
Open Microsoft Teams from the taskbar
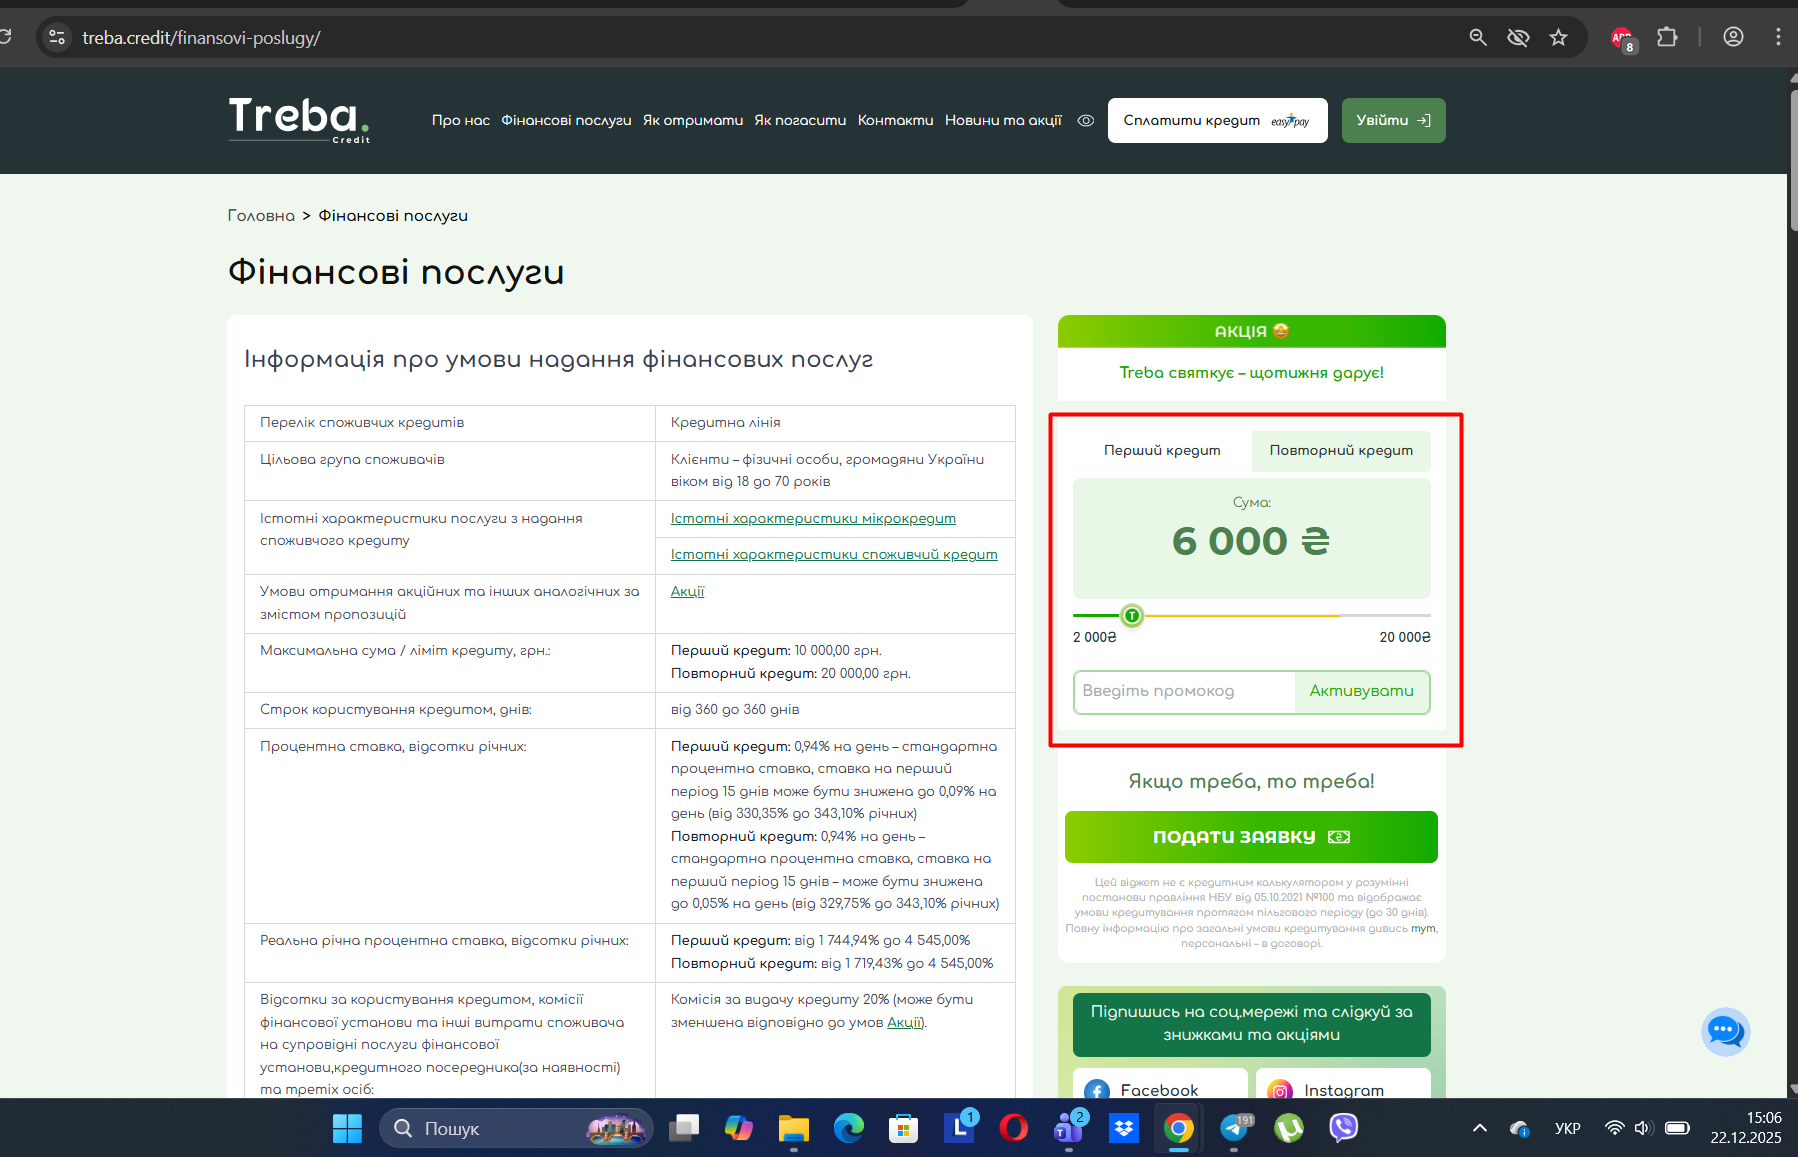pos(1069,1128)
